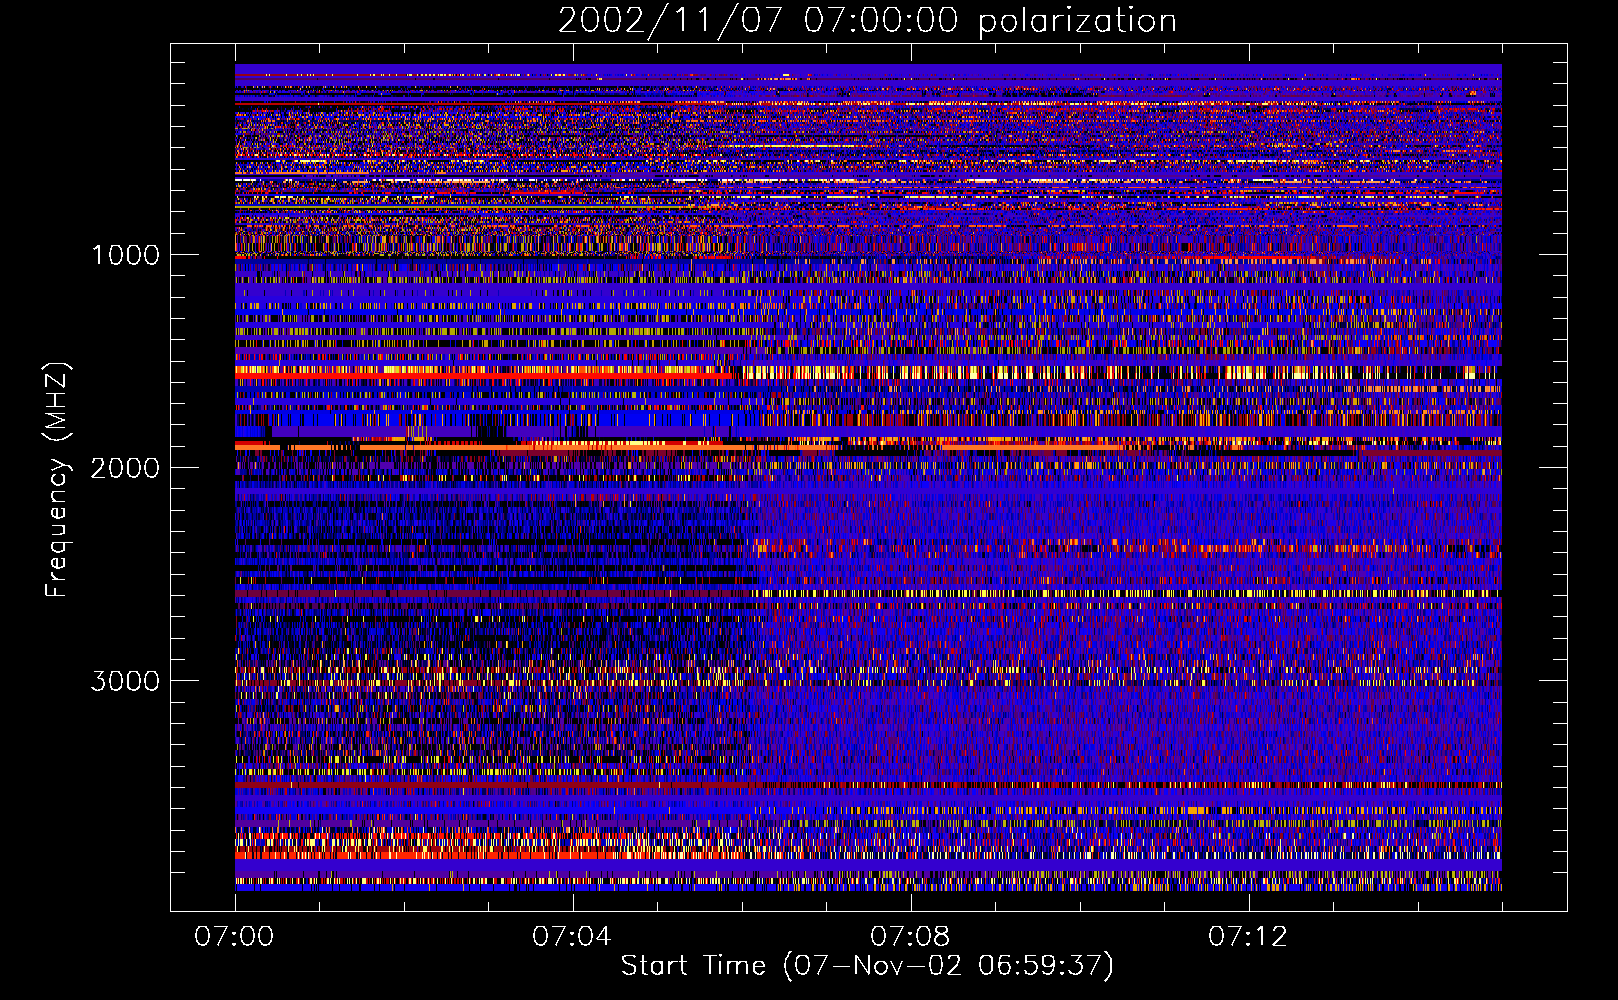Click the 1000 frequency tick label
Viewport: 1618px width, 1000px height.
(x=125, y=255)
